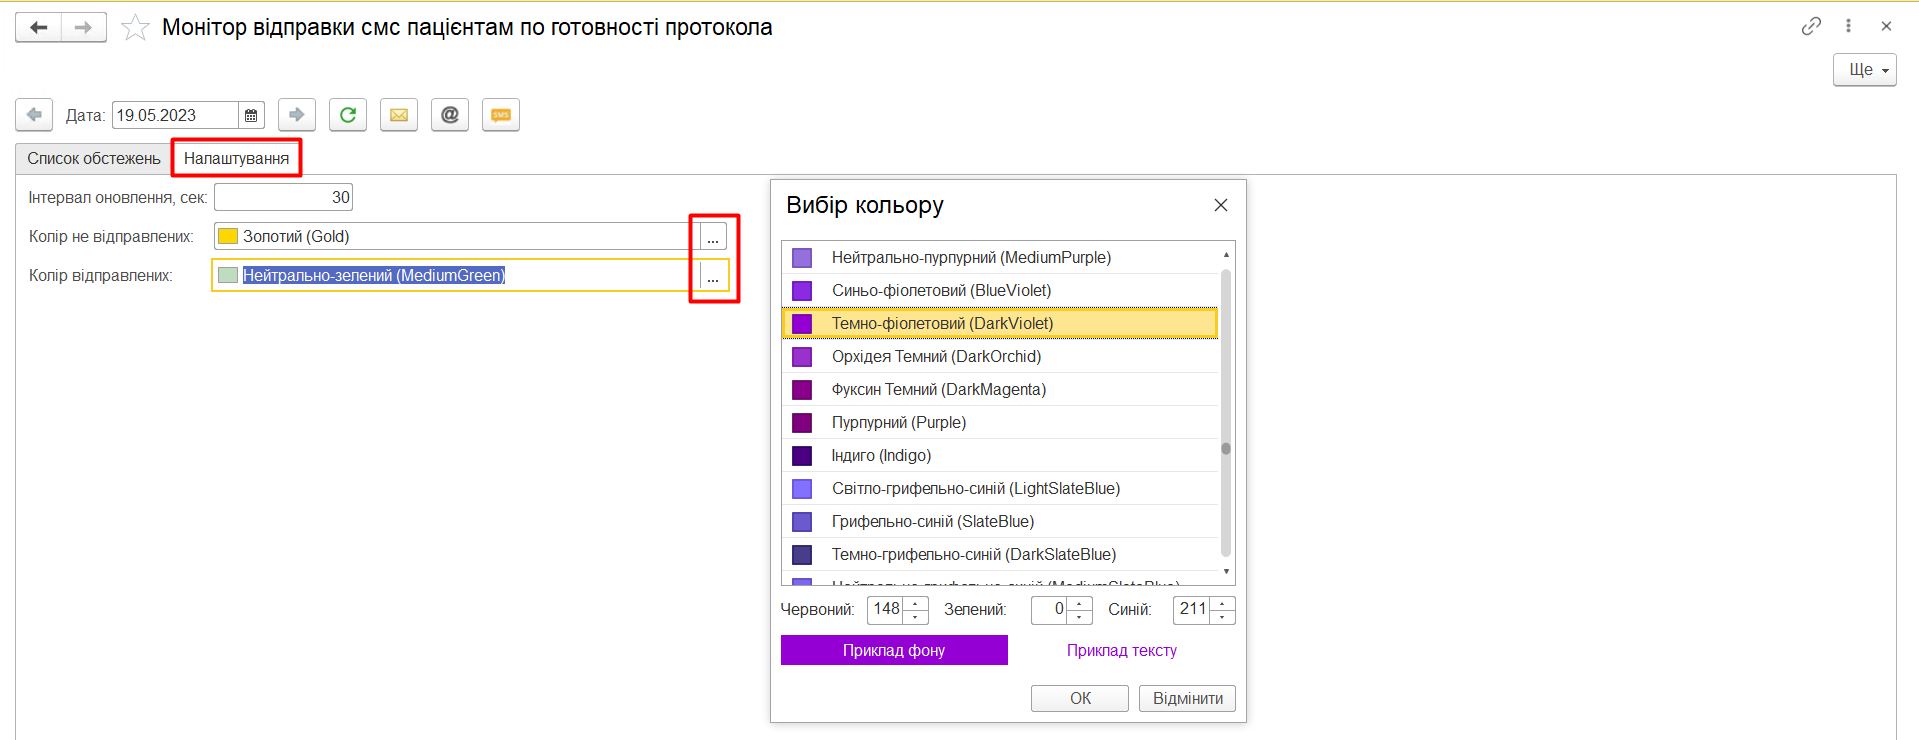Click the envelope mail icon button

(x=399, y=115)
